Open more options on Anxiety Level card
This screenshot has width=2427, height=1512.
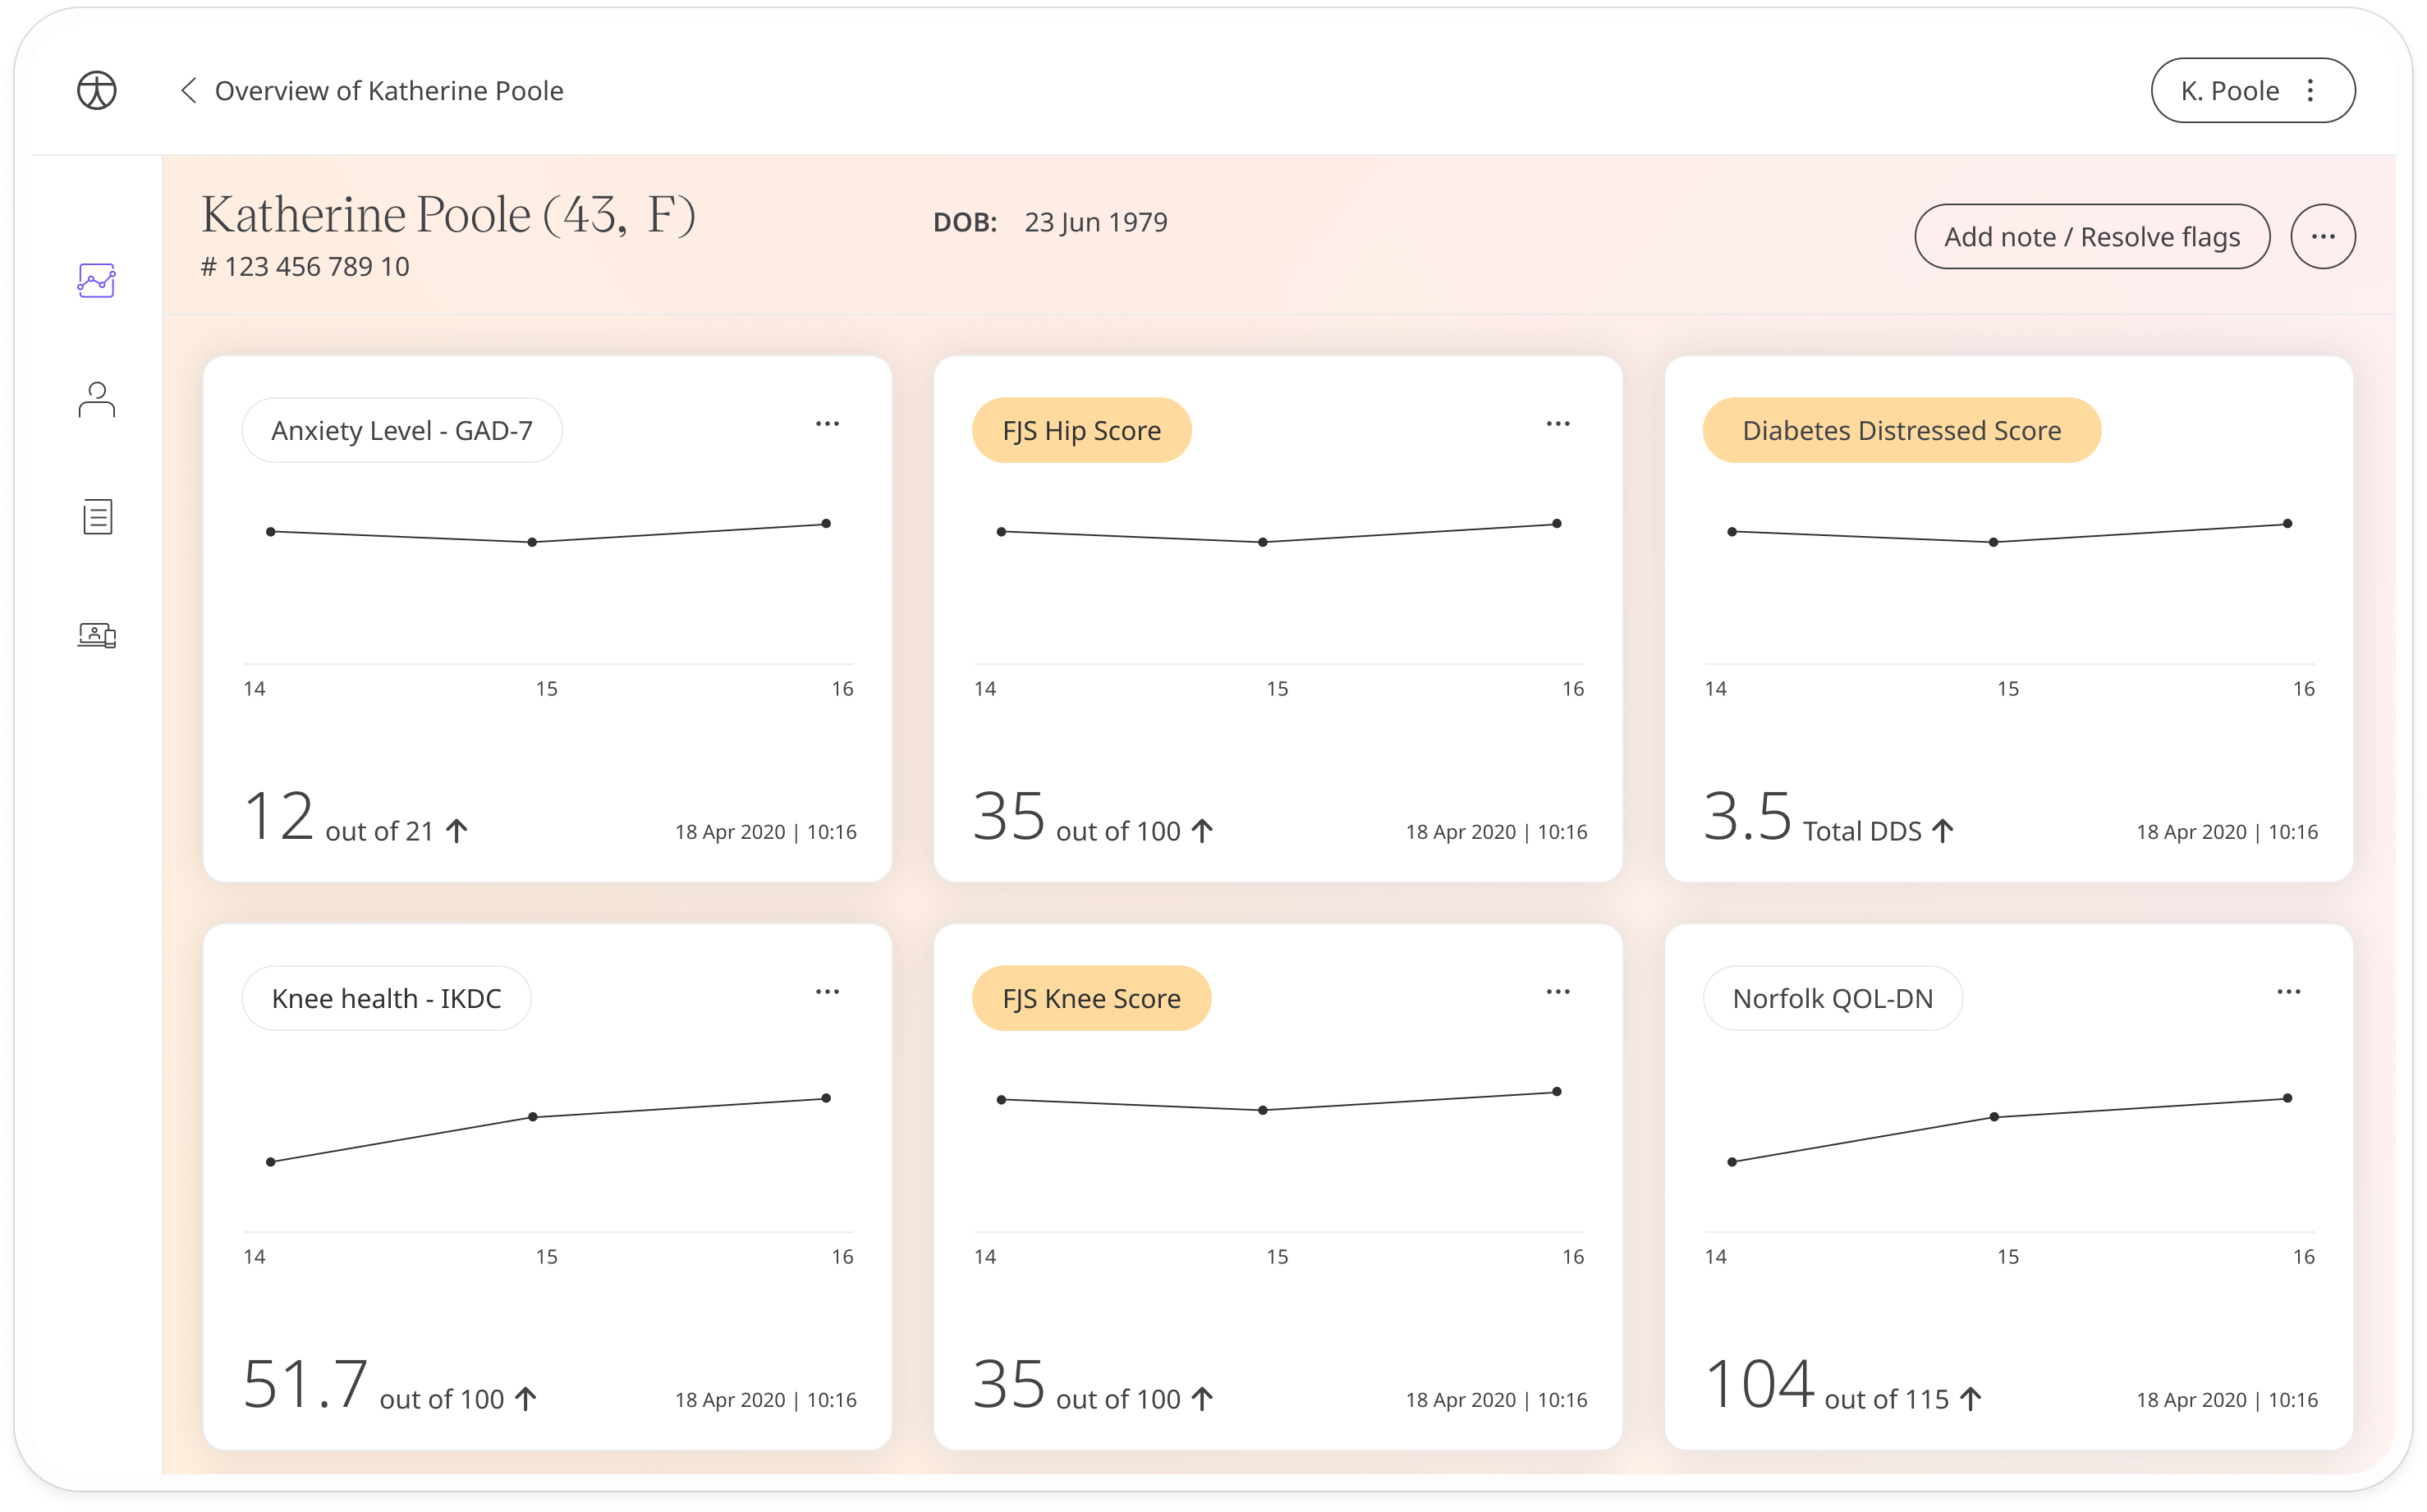point(827,424)
